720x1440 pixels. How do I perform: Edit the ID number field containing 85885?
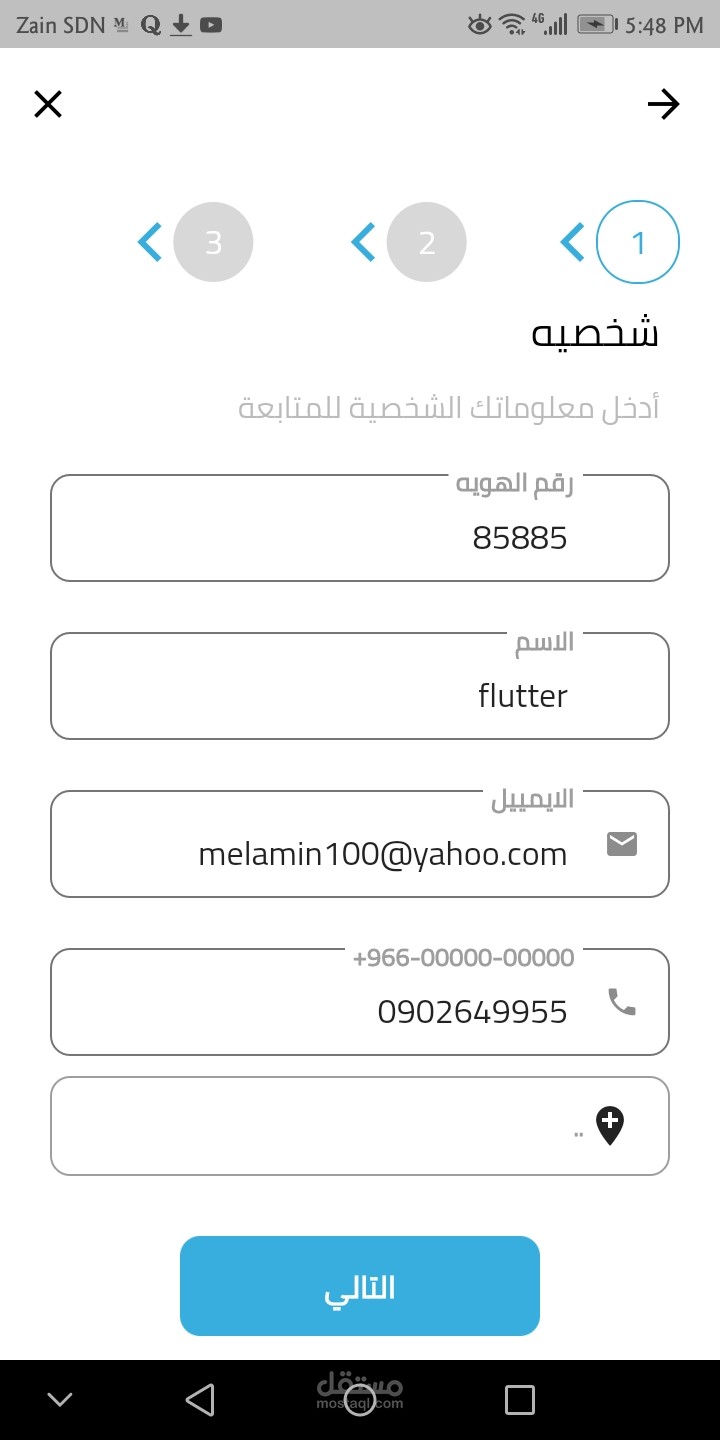coord(360,538)
